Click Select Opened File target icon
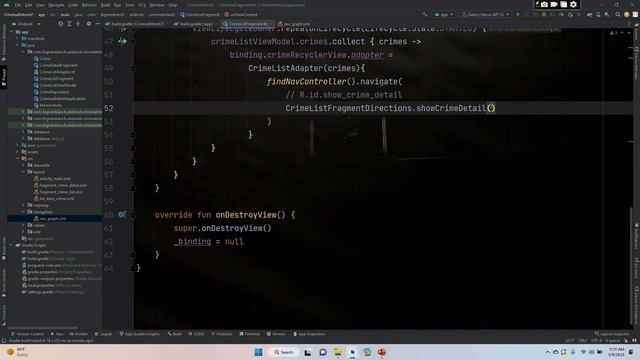640x360 pixels. click(60, 24)
